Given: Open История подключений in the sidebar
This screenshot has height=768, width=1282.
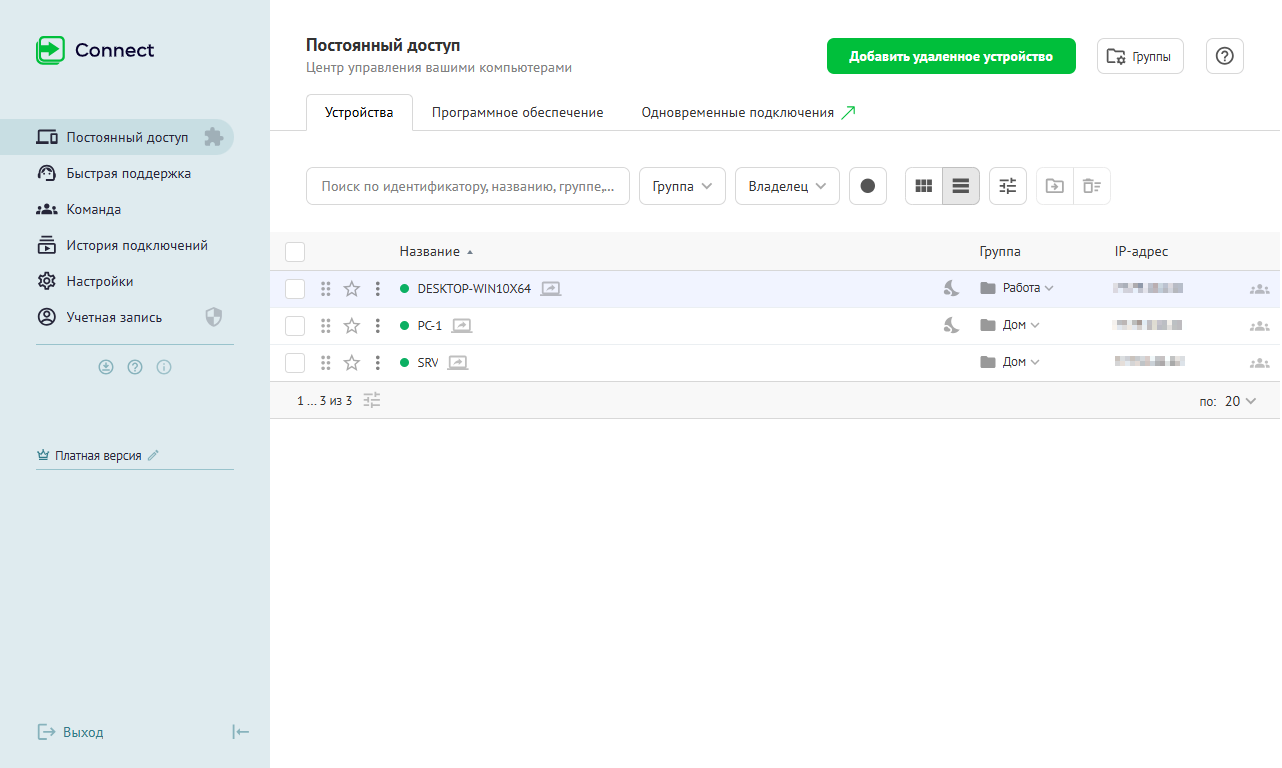Looking at the screenshot, I should point(137,246).
